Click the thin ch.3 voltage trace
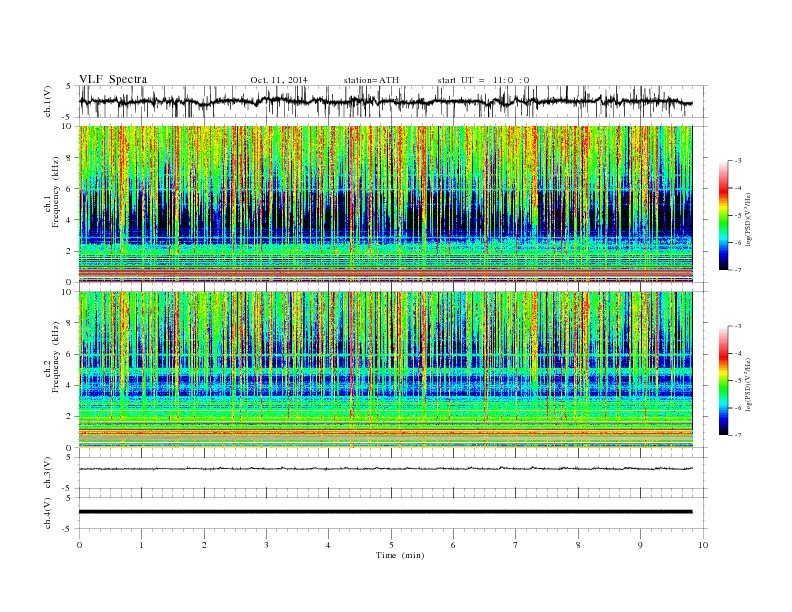This screenshot has width=792, height=612. (x=385, y=469)
